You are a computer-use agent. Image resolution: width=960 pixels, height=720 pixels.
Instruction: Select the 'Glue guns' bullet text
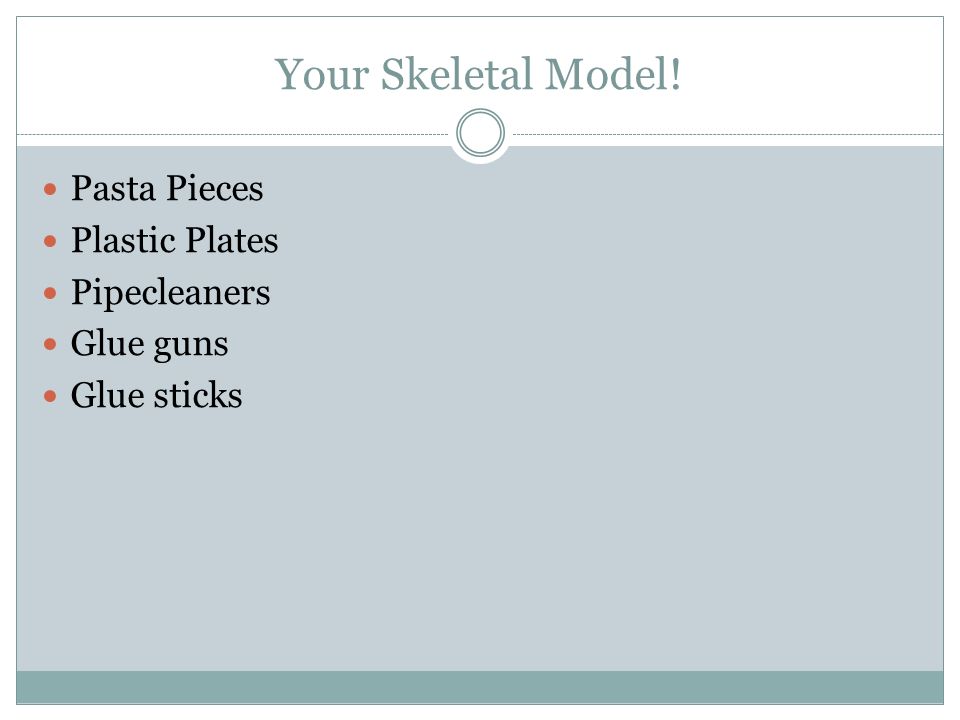point(149,344)
